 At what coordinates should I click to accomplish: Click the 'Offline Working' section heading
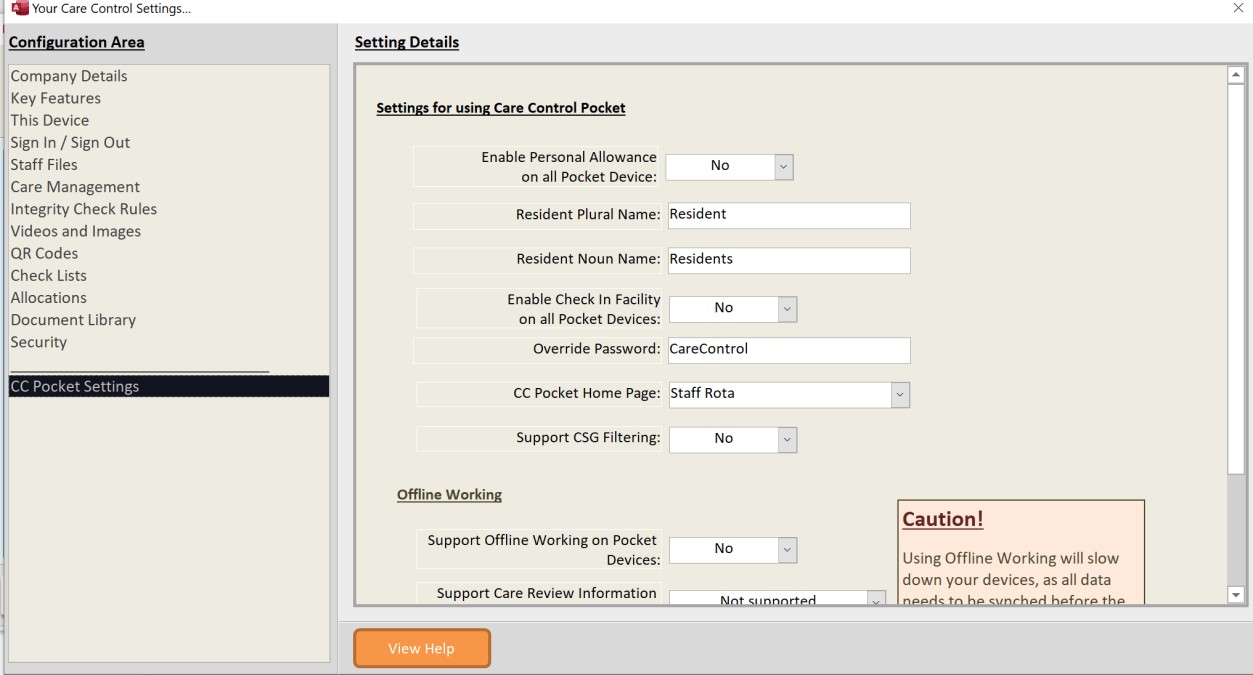[449, 495]
